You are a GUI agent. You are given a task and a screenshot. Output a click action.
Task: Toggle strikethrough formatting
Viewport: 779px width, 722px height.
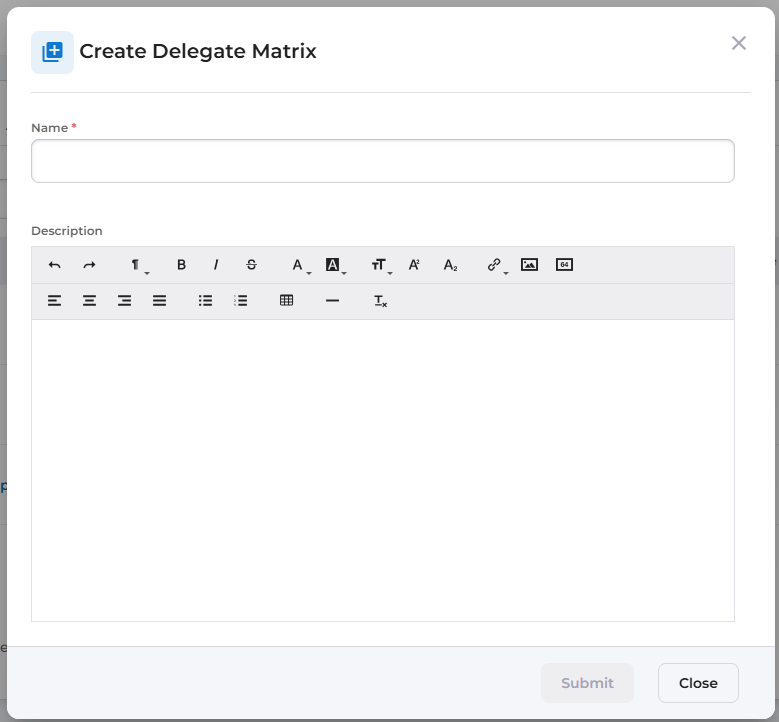click(x=251, y=265)
